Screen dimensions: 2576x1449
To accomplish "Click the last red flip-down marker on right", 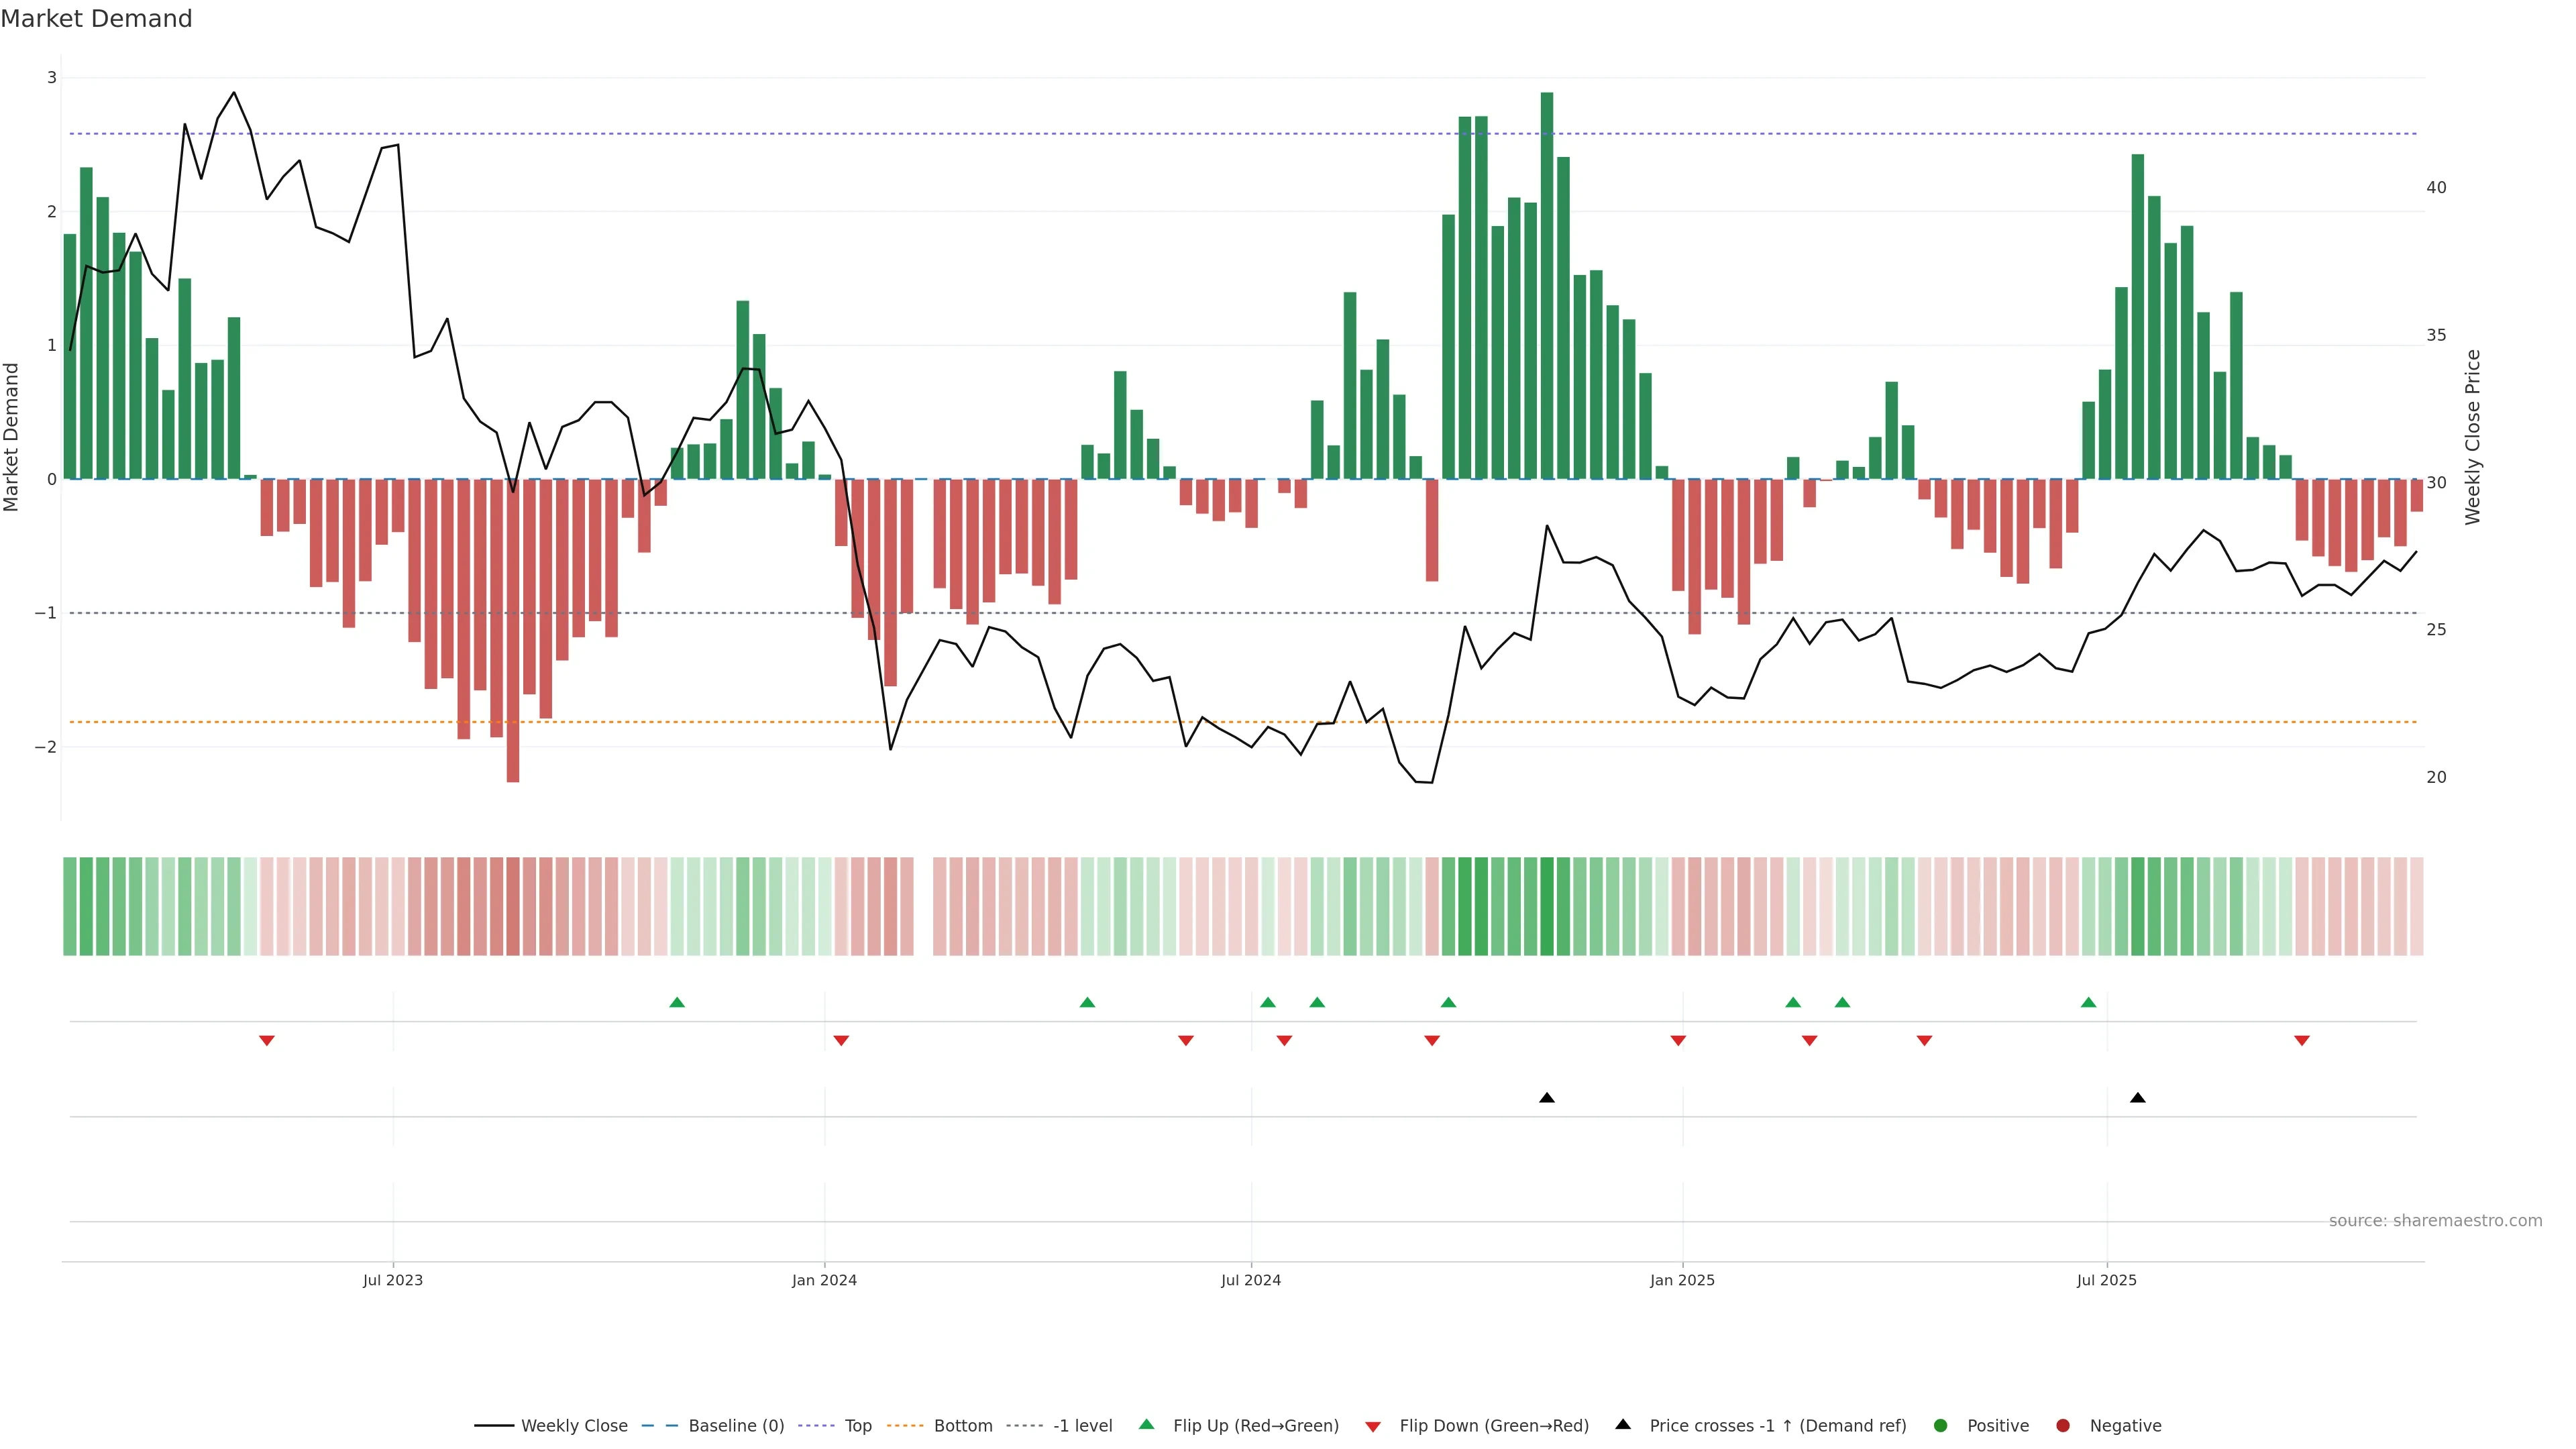I will 2301,1041.
